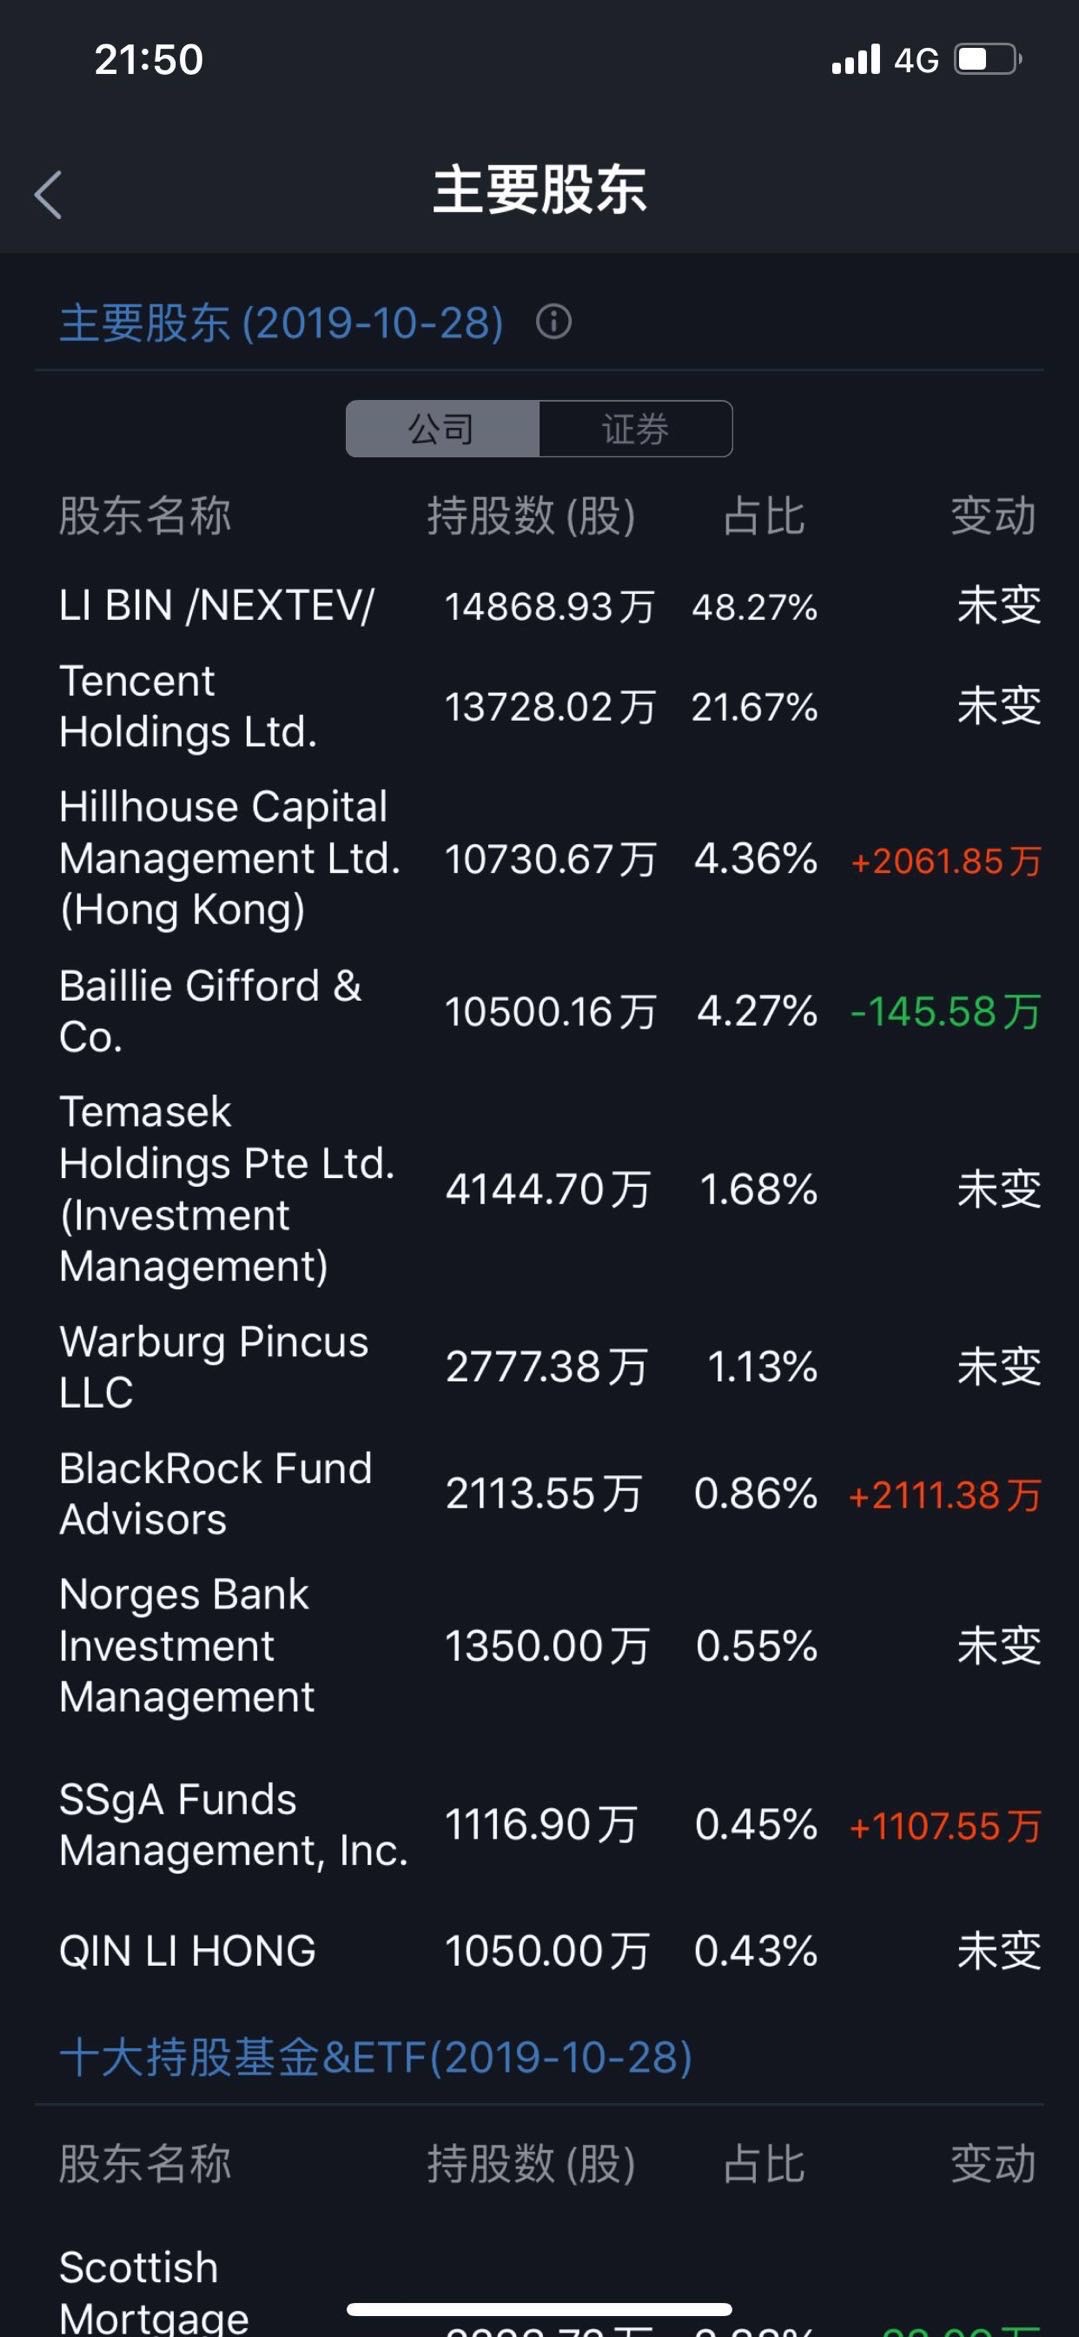Tap 十大持股基金&ETF section header

376,2058
